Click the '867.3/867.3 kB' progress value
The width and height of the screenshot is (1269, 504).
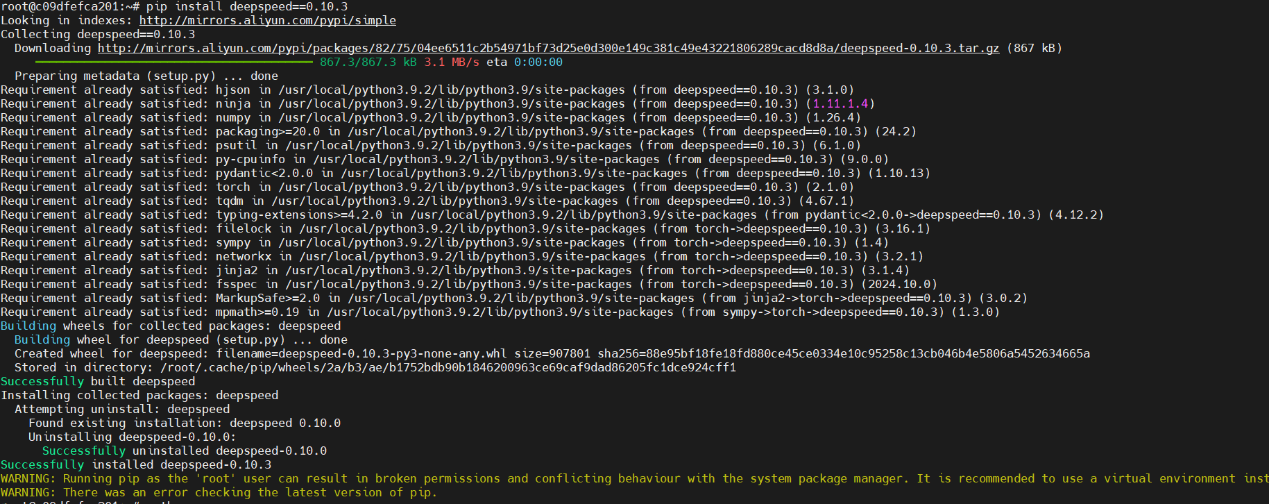click(x=369, y=62)
